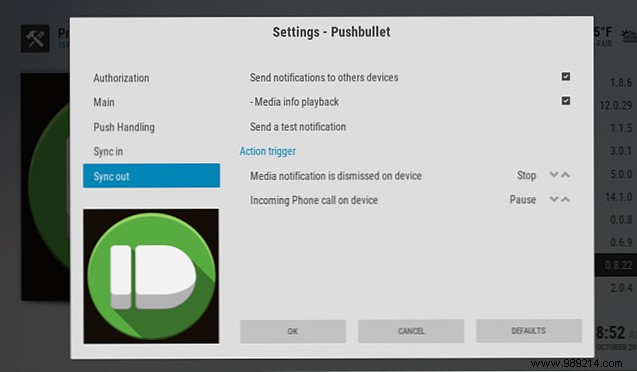Image resolution: width=637 pixels, height=372 pixels.
Task: Select version 0.8.22 row in background list
Action: tap(616, 265)
